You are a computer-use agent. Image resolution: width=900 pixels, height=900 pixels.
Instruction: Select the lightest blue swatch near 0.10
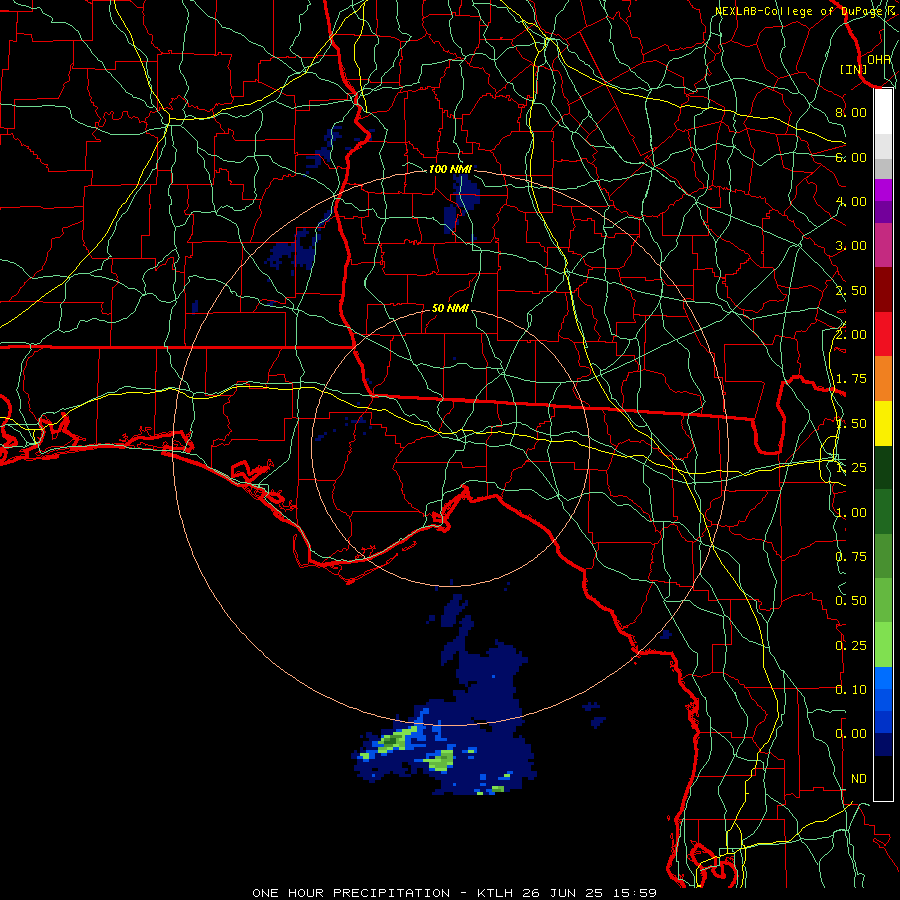pyautogui.click(x=883, y=678)
